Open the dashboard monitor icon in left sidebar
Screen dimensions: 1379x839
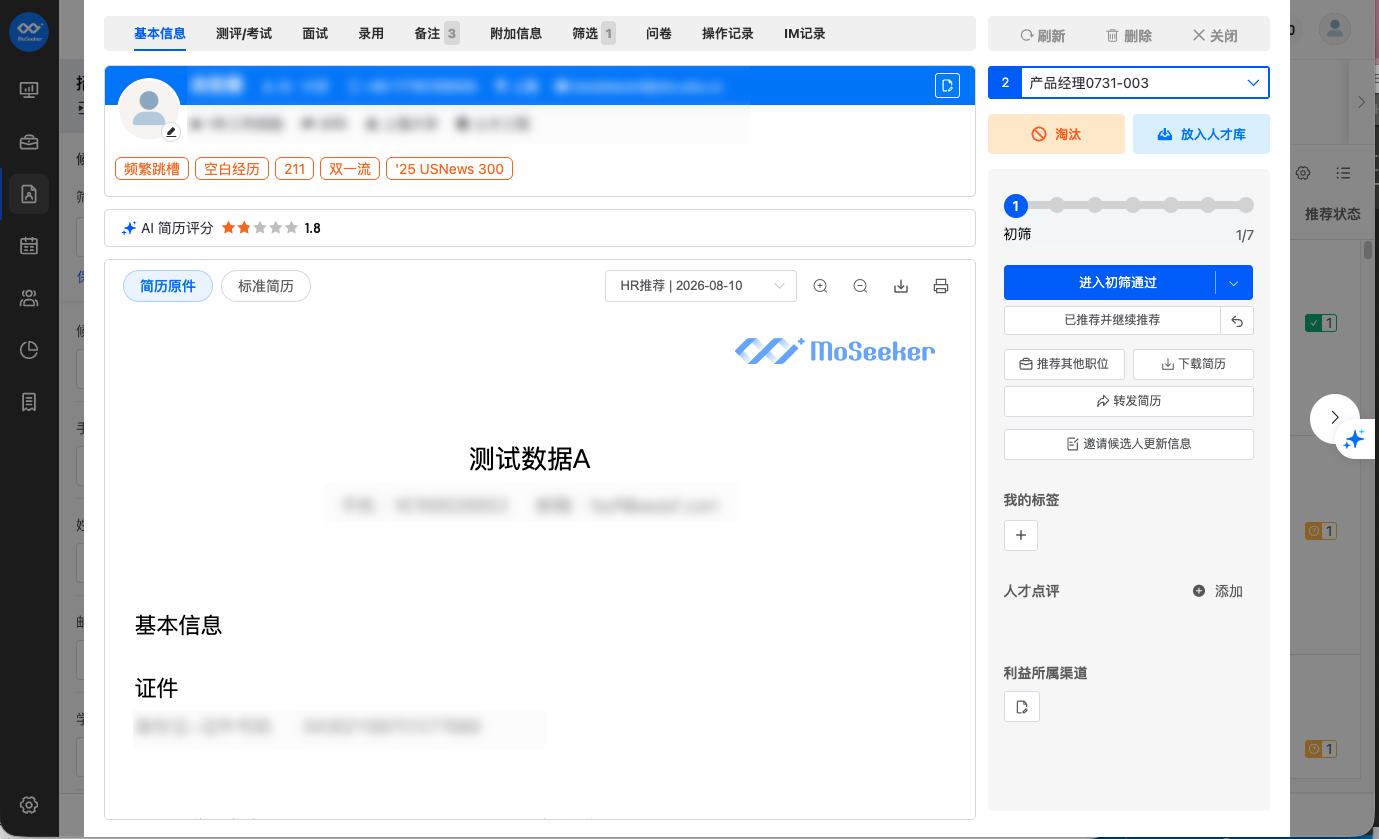pyautogui.click(x=29, y=90)
